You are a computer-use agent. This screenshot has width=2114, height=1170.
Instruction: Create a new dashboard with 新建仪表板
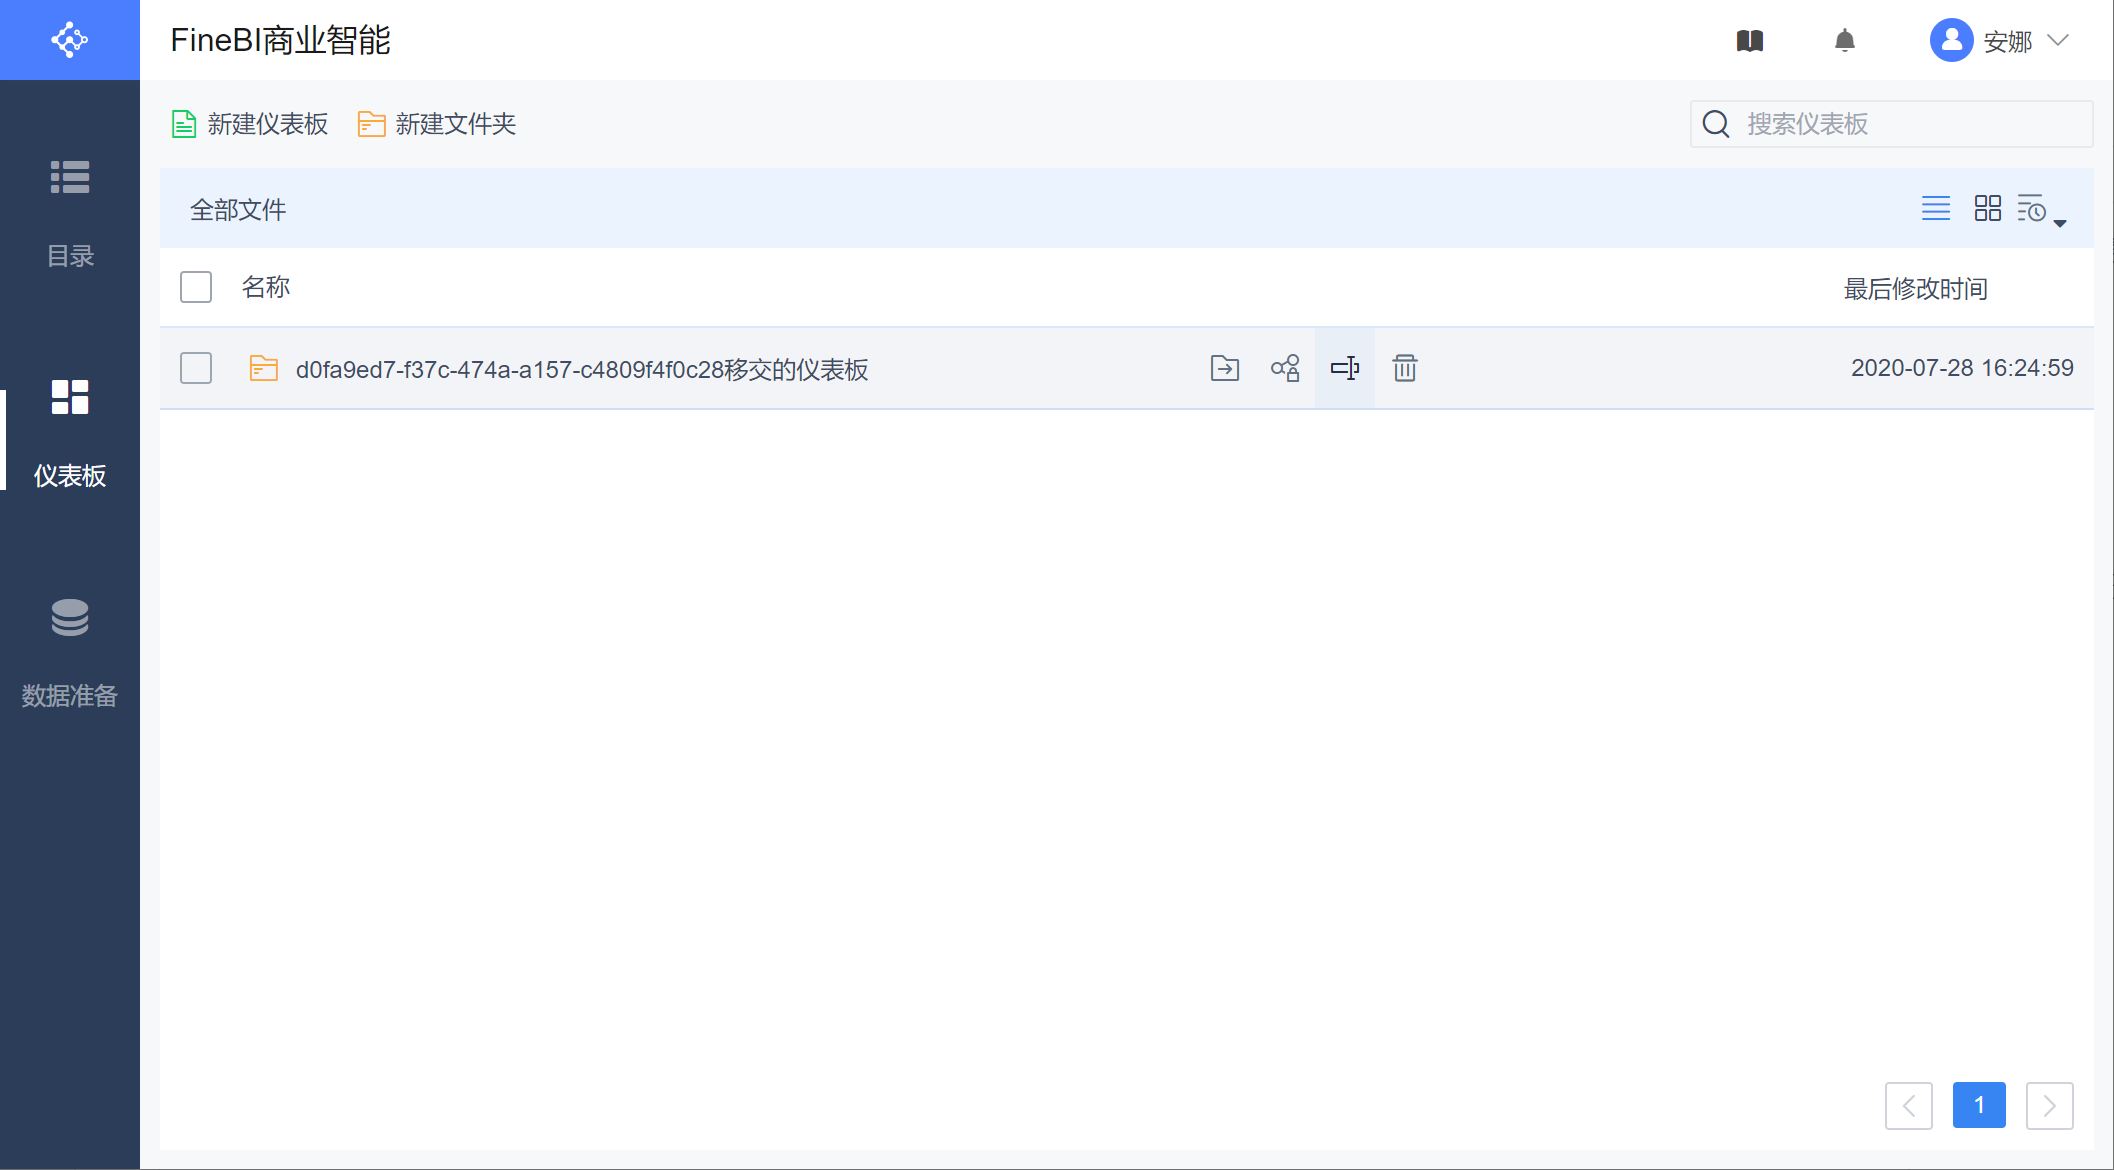(x=250, y=124)
